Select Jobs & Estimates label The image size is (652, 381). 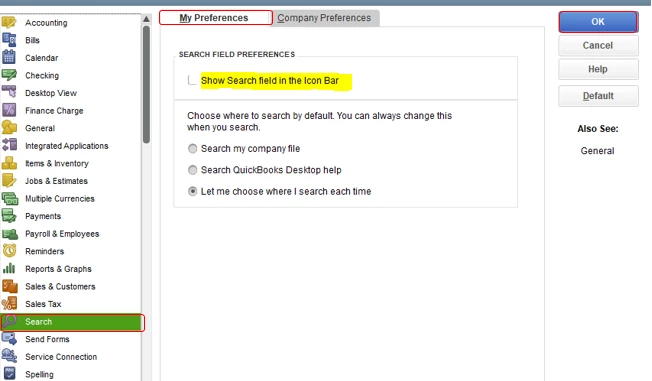click(56, 181)
